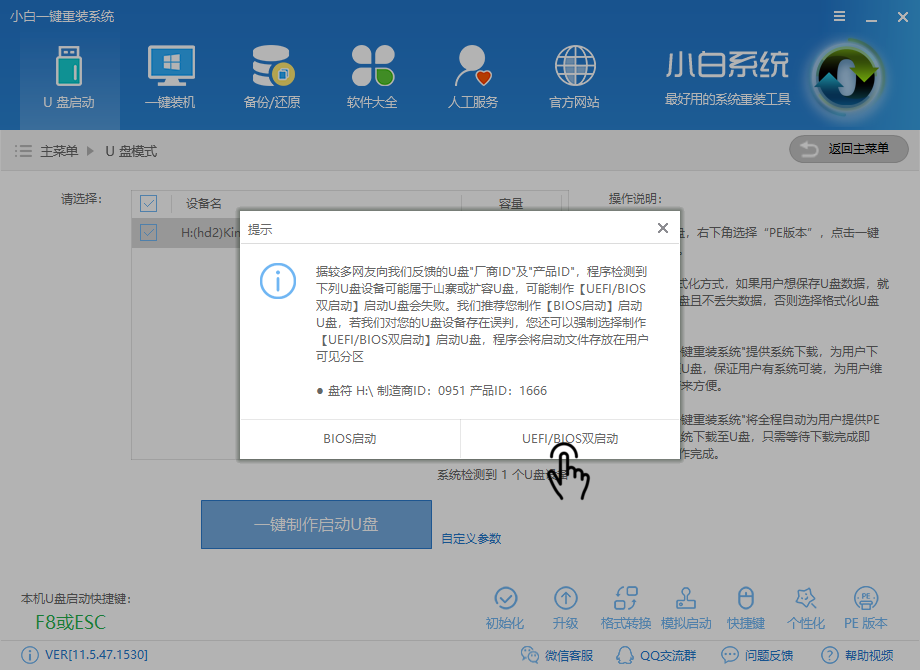Open the 格式转换 format conversion tool
This screenshot has height=670, width=920.
click(x=627, y=605)
